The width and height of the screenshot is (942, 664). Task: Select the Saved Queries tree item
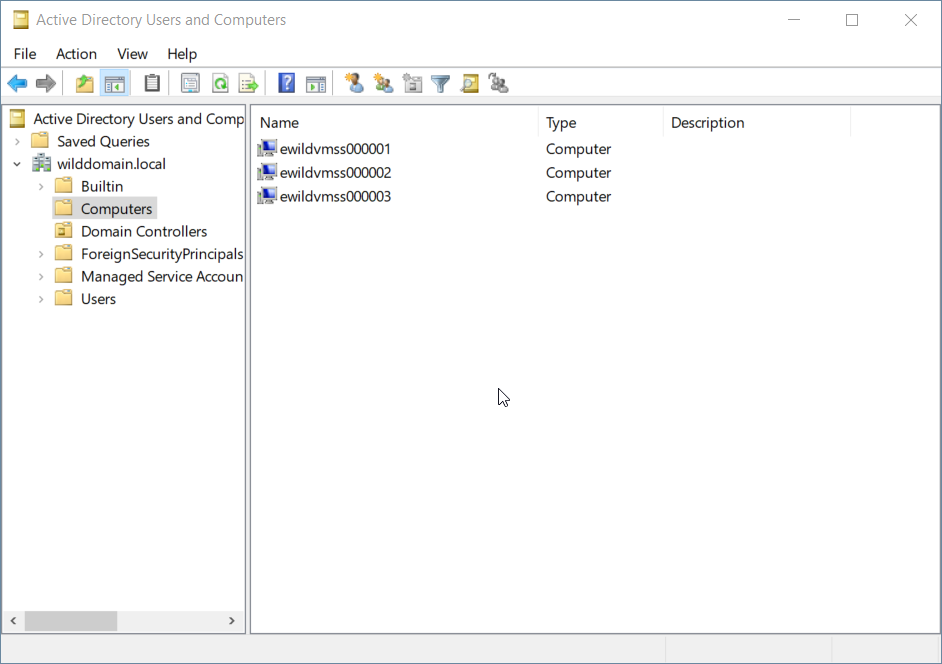pos(103,141)
